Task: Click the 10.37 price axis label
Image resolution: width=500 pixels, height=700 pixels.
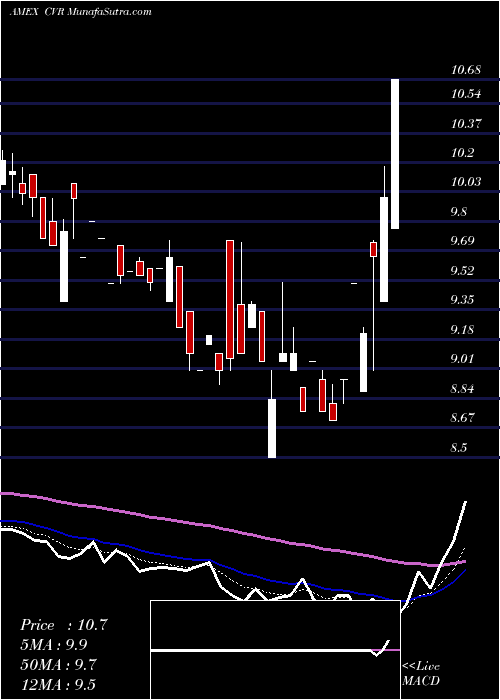Action: (x=466, y=123)
